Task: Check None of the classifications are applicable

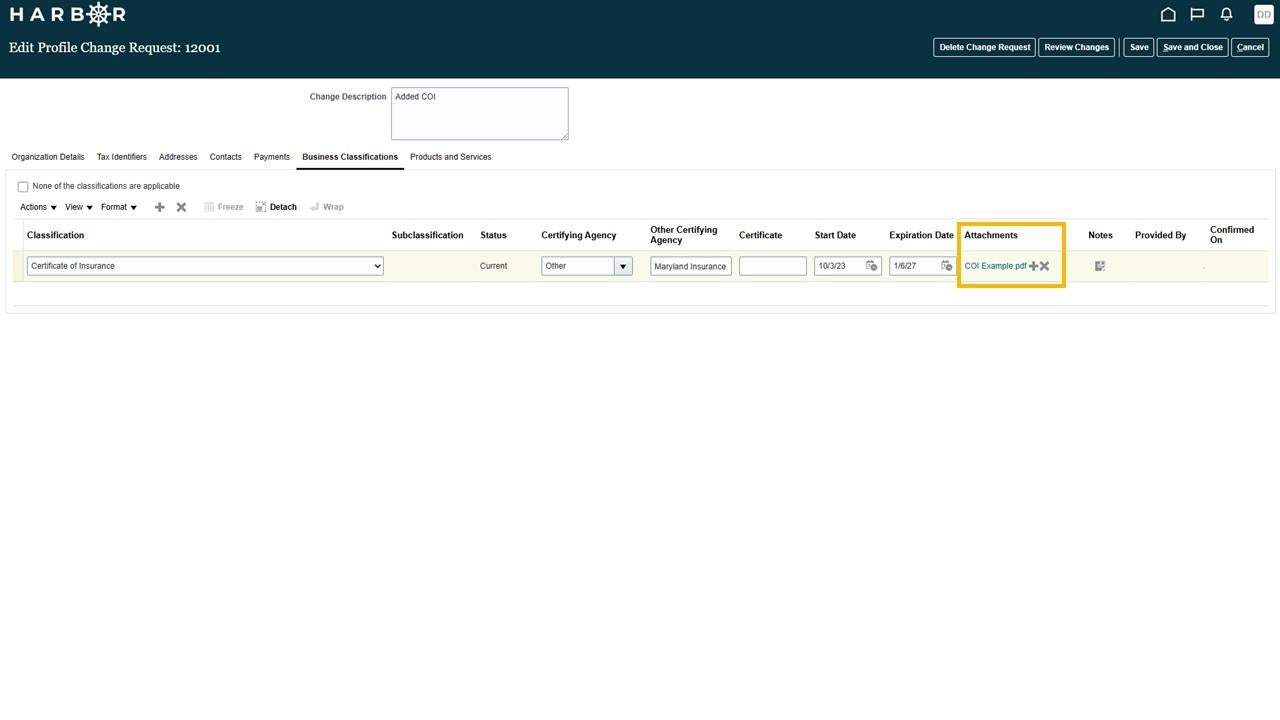Action: pyautogui.click(x=23, y=187)
